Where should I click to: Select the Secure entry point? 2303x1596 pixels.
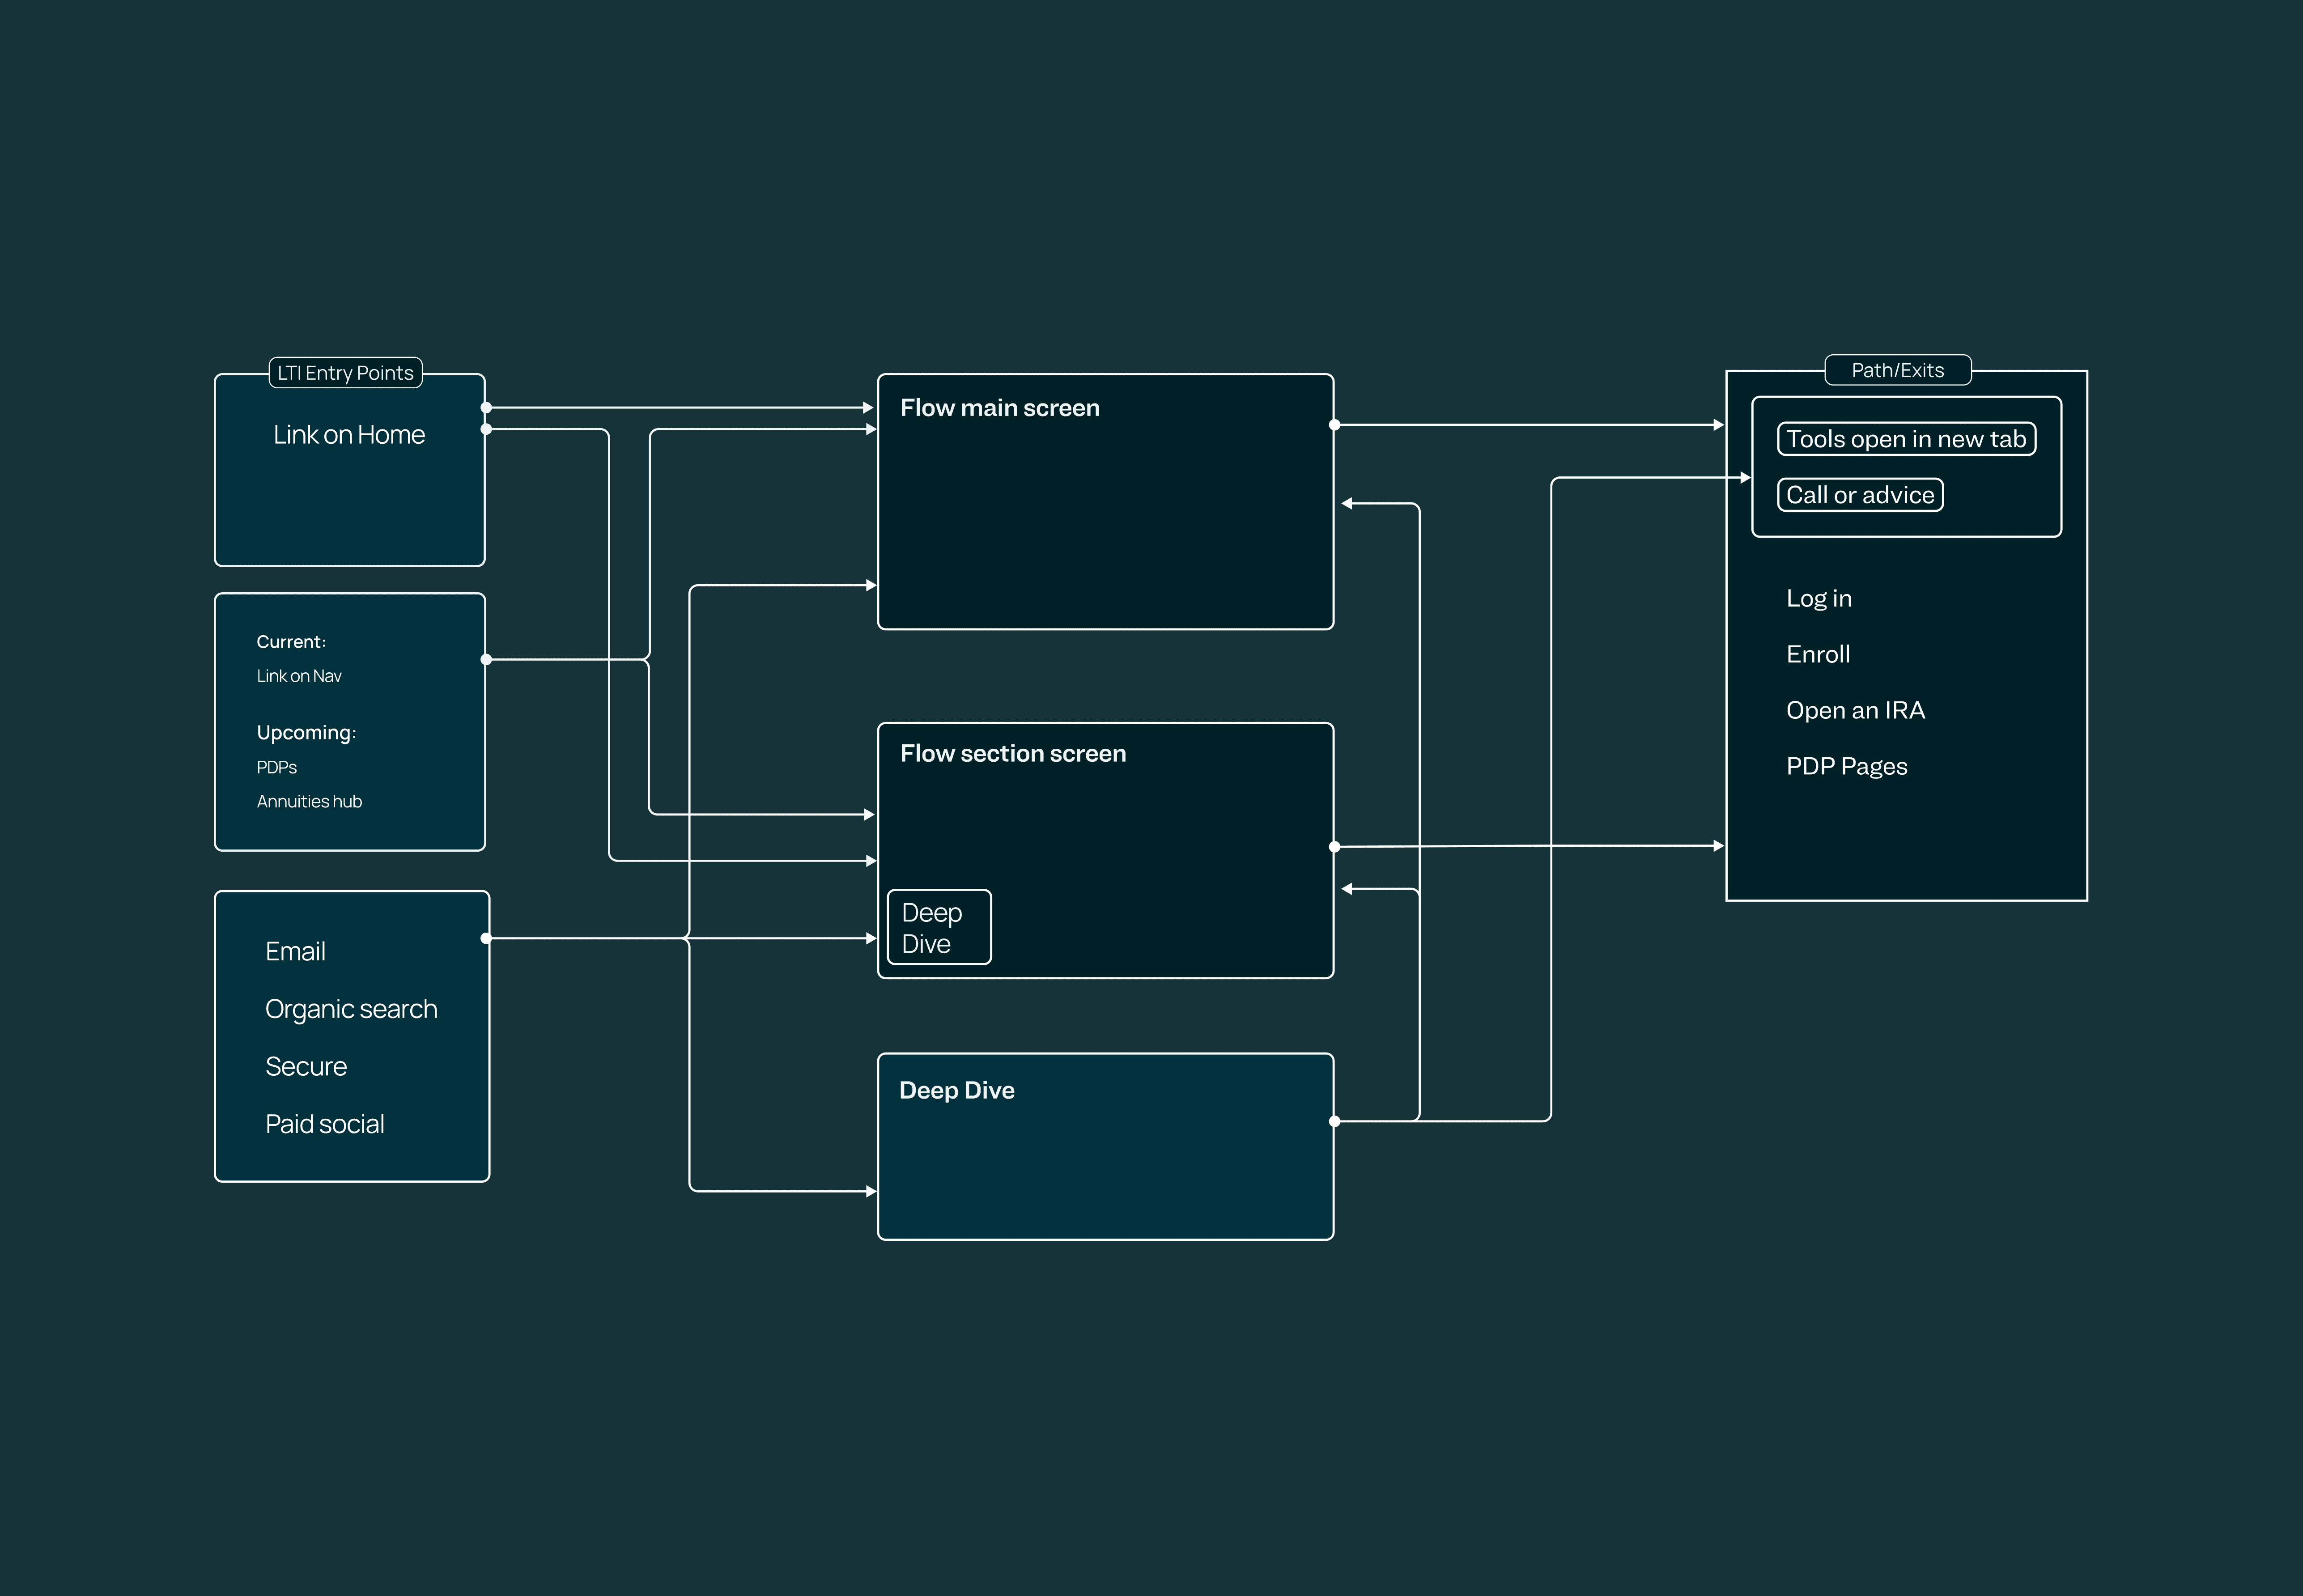[x=306, y=1066]
